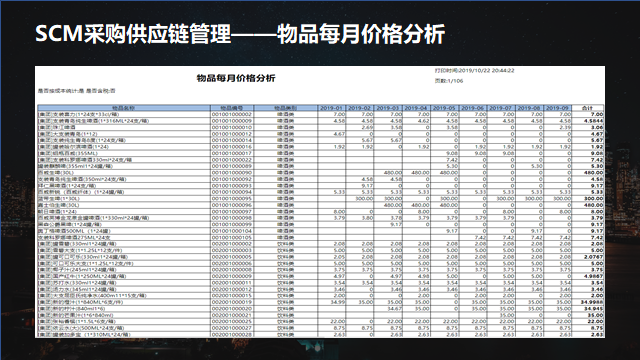The height and width of the screenshot is (360, 640).
Task: Select item code cell 001001000002
Action: [232, 114]
